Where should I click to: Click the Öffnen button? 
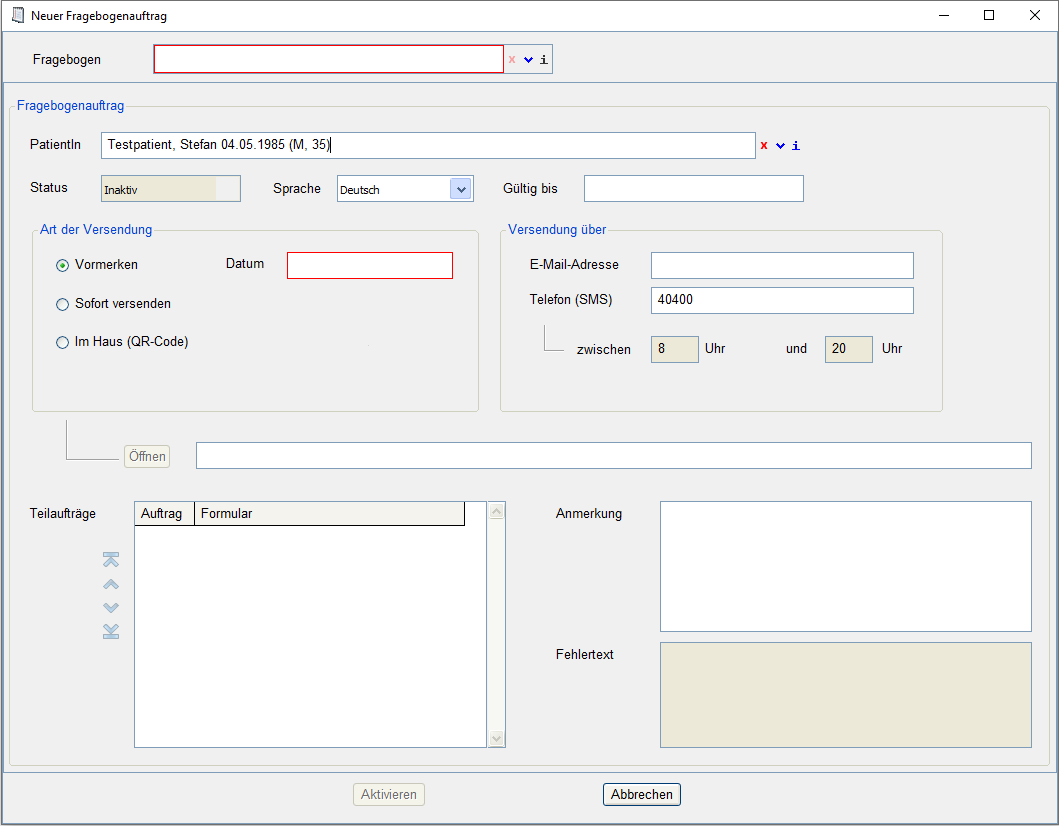tap(147, 456)
